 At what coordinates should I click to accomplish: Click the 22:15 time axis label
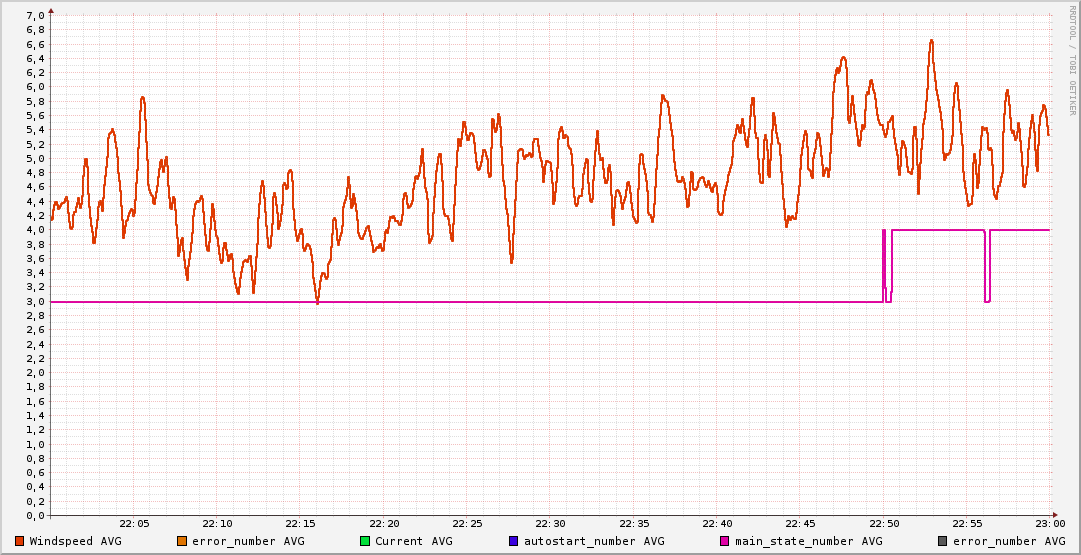click(301, 524)
